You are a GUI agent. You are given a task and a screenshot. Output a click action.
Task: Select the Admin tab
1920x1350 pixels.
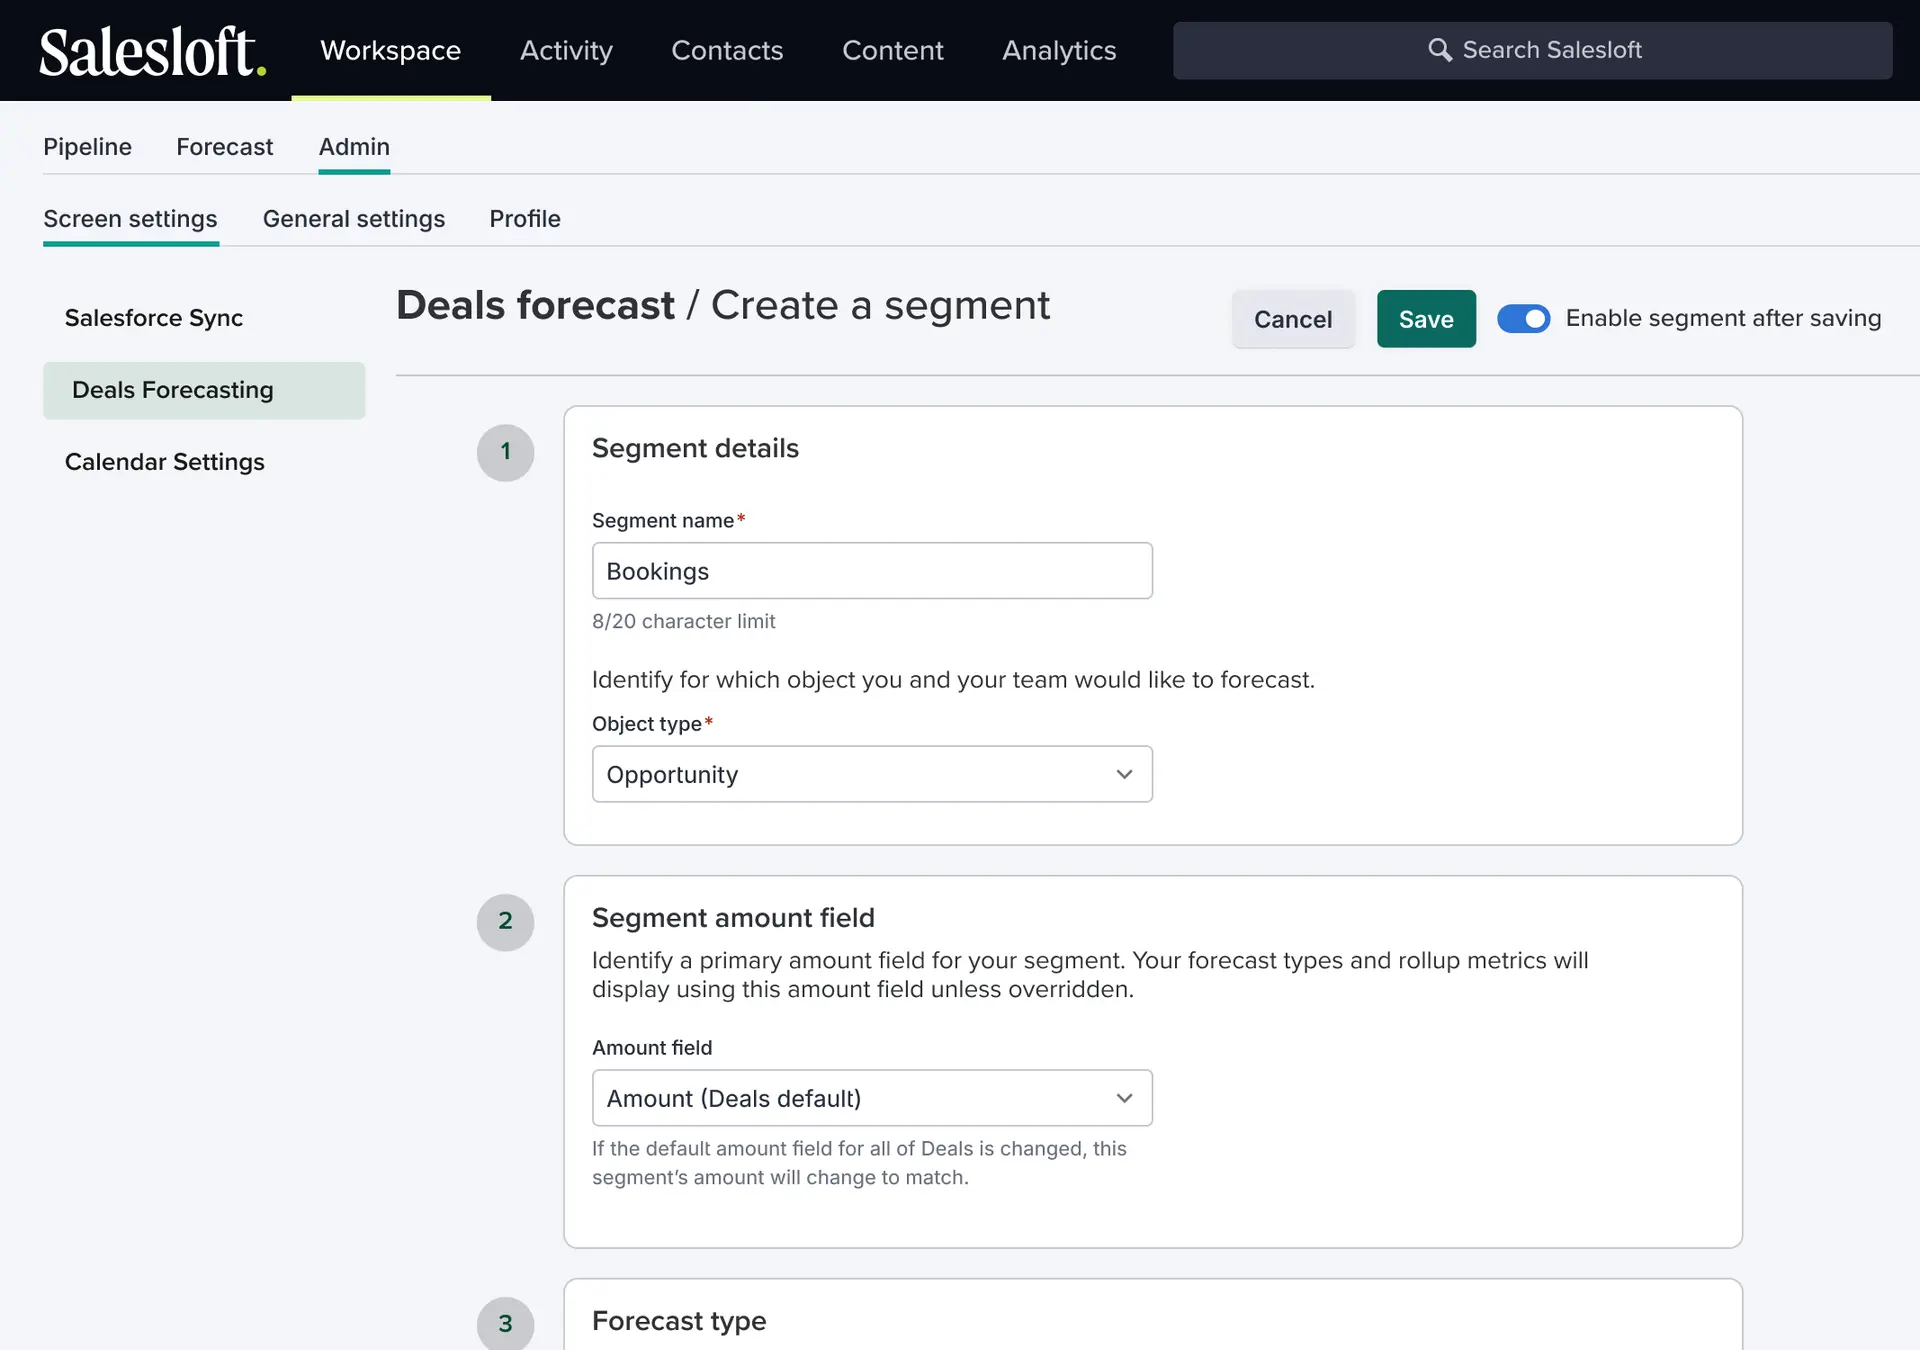[354, 147]
